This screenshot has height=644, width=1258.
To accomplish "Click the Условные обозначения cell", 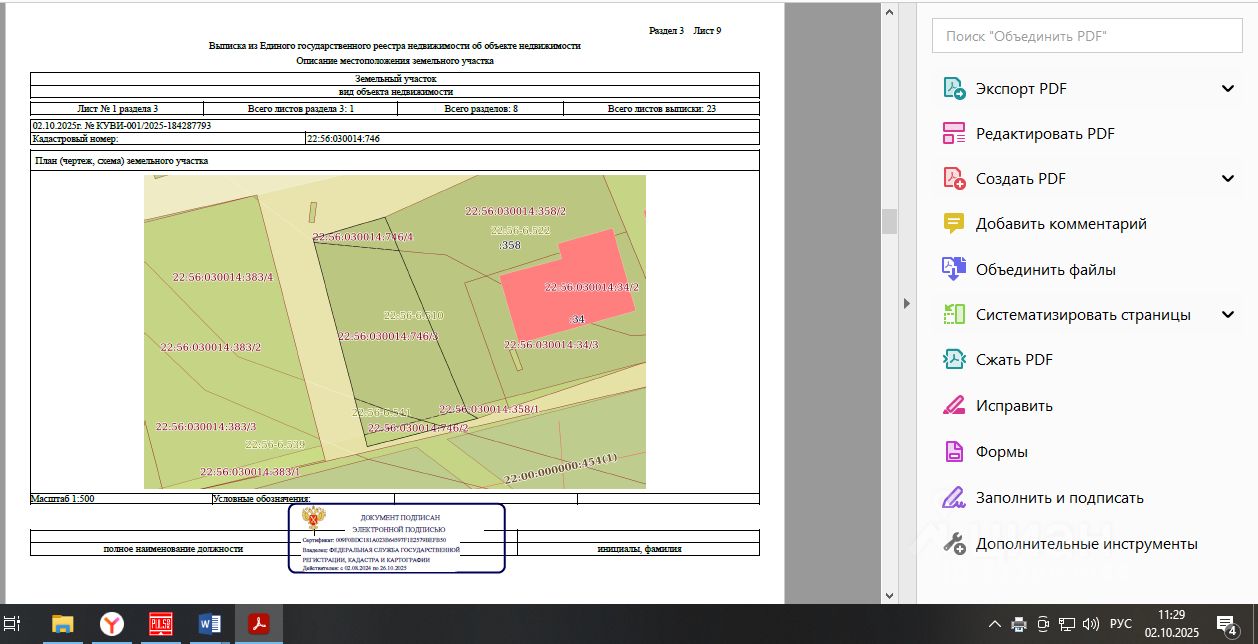I will [x=303, y=498].
